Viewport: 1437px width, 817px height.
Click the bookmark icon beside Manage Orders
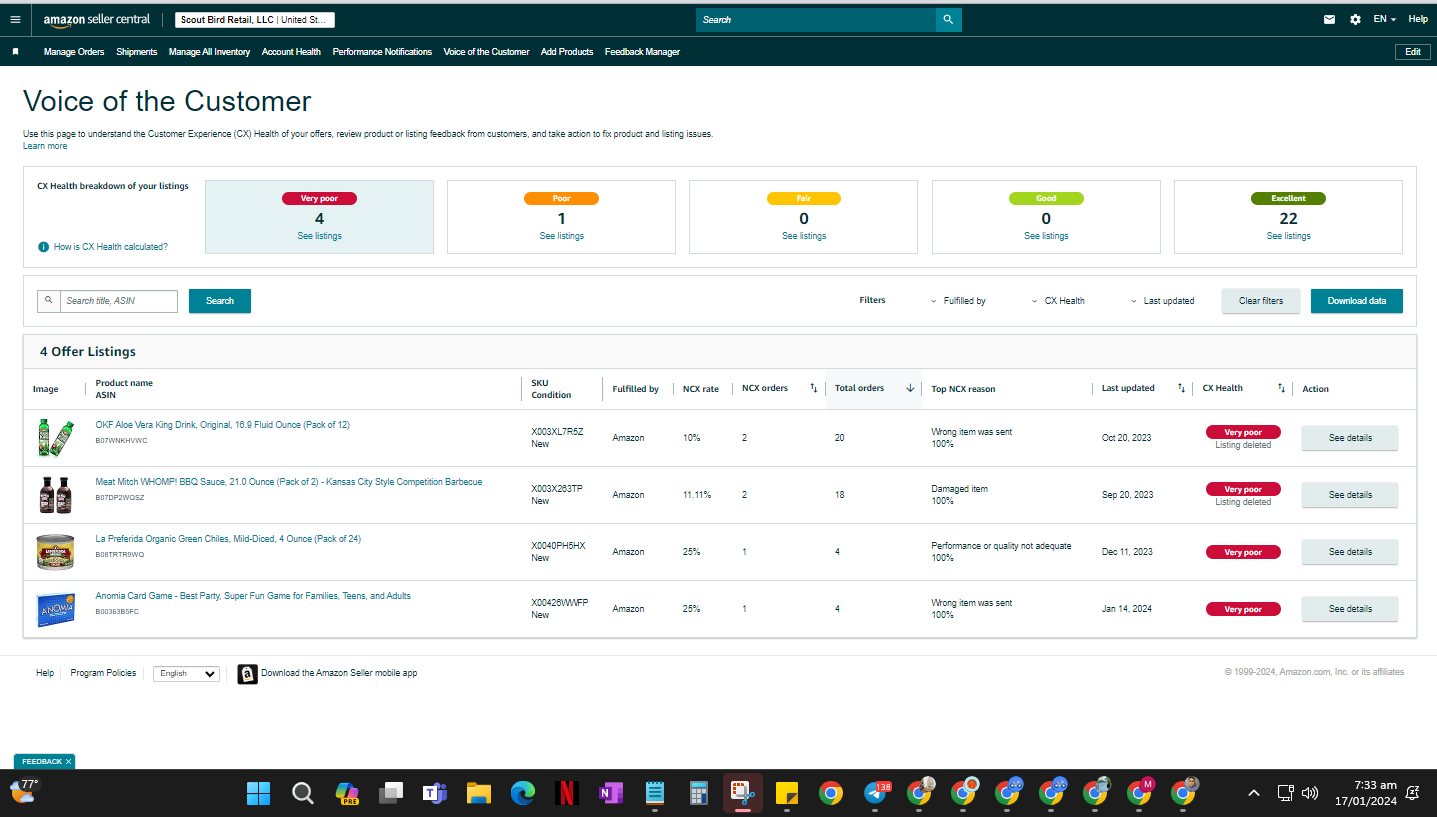pyautogui.click(x=15, y=52)
